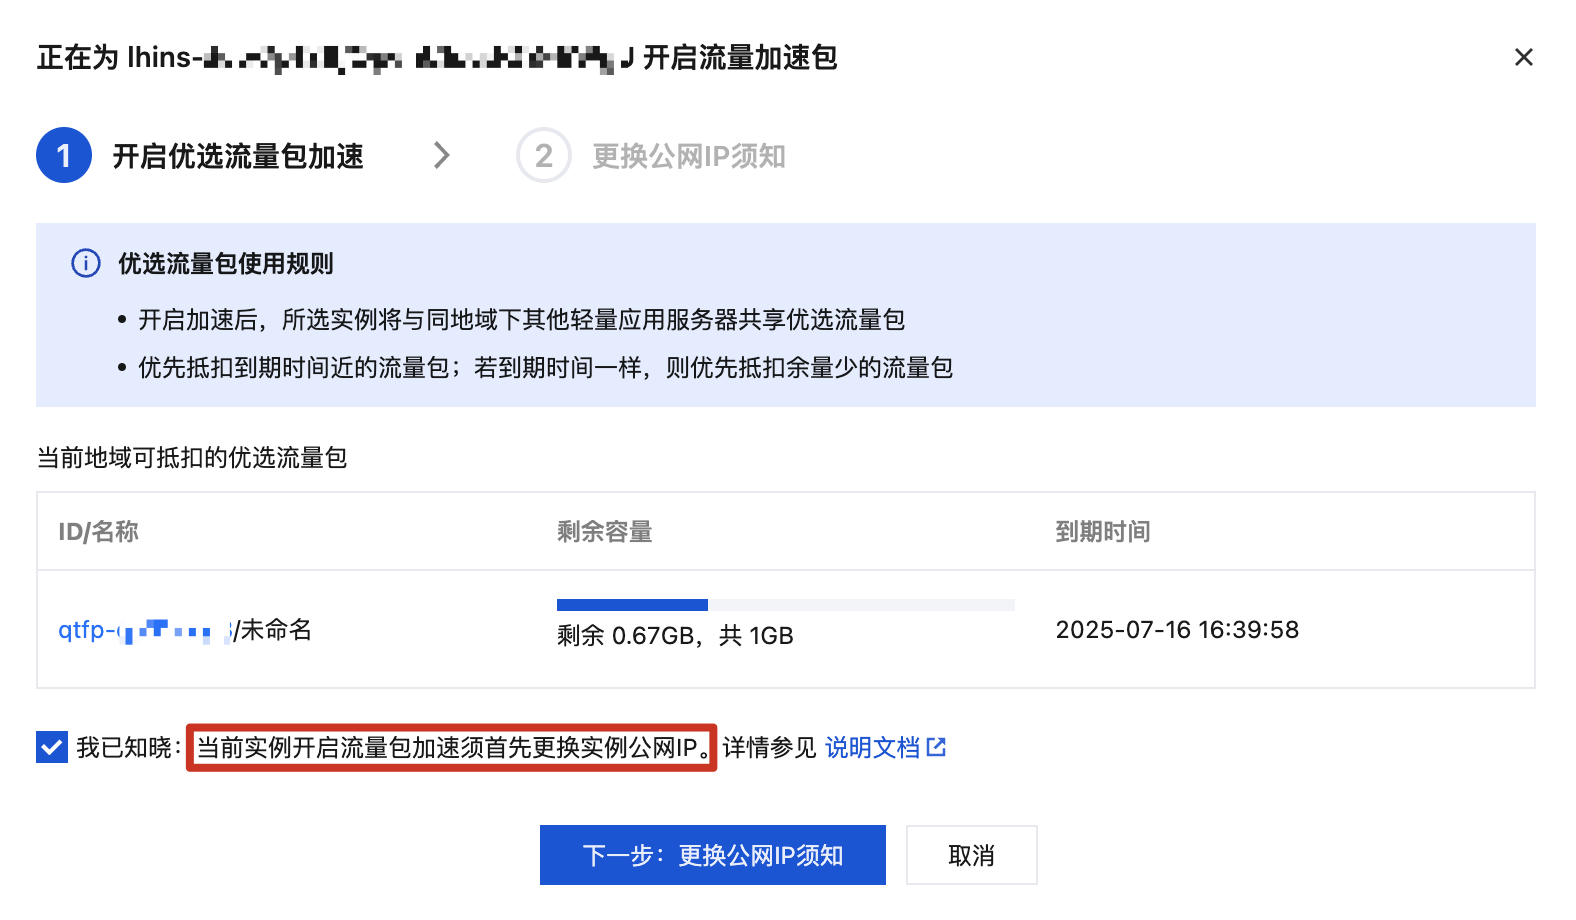Click the info icon beside 优选流量包使用规则
The height and width of the screenshot is (920, 1576).
(86, 263)
